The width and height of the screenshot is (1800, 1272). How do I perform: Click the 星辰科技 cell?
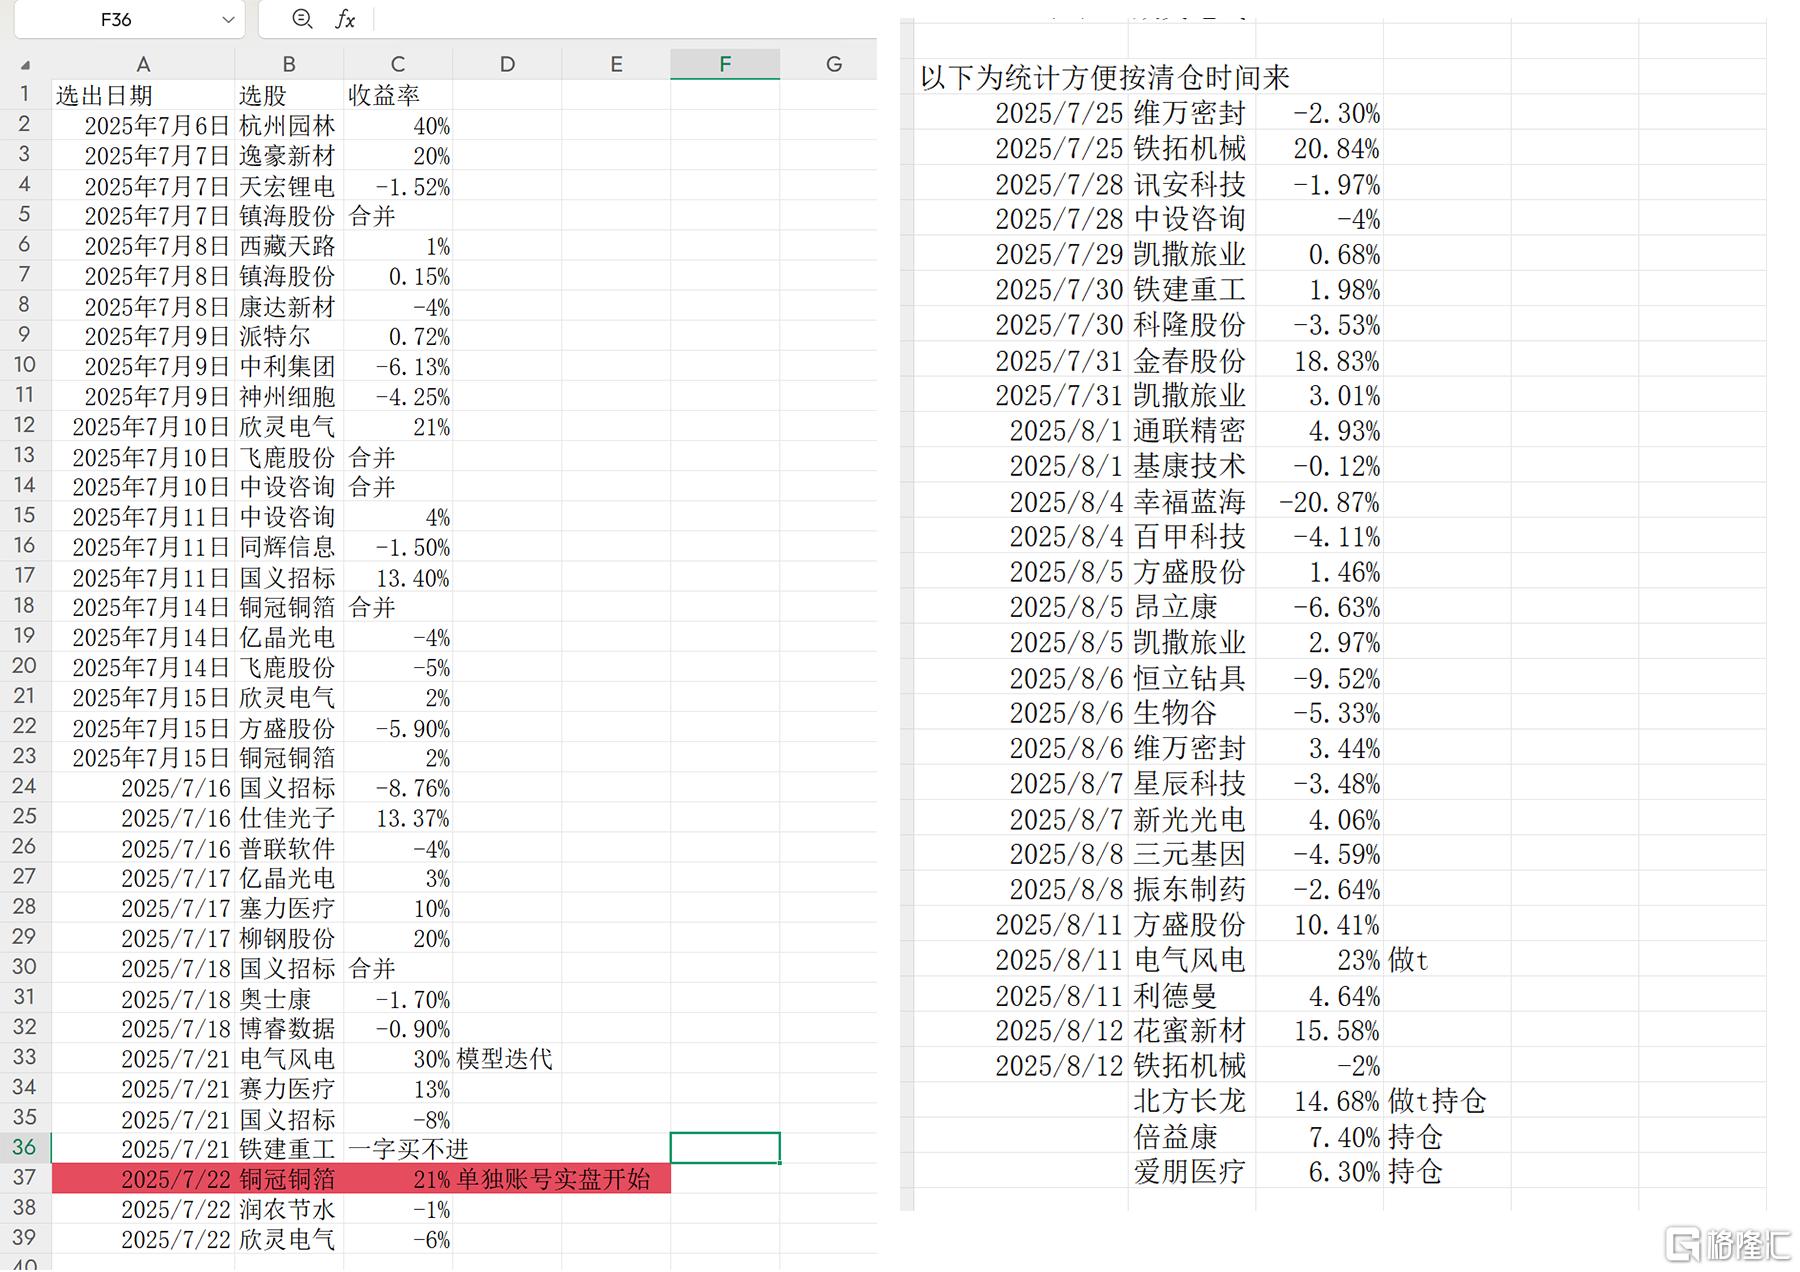tap(1190, 784)
